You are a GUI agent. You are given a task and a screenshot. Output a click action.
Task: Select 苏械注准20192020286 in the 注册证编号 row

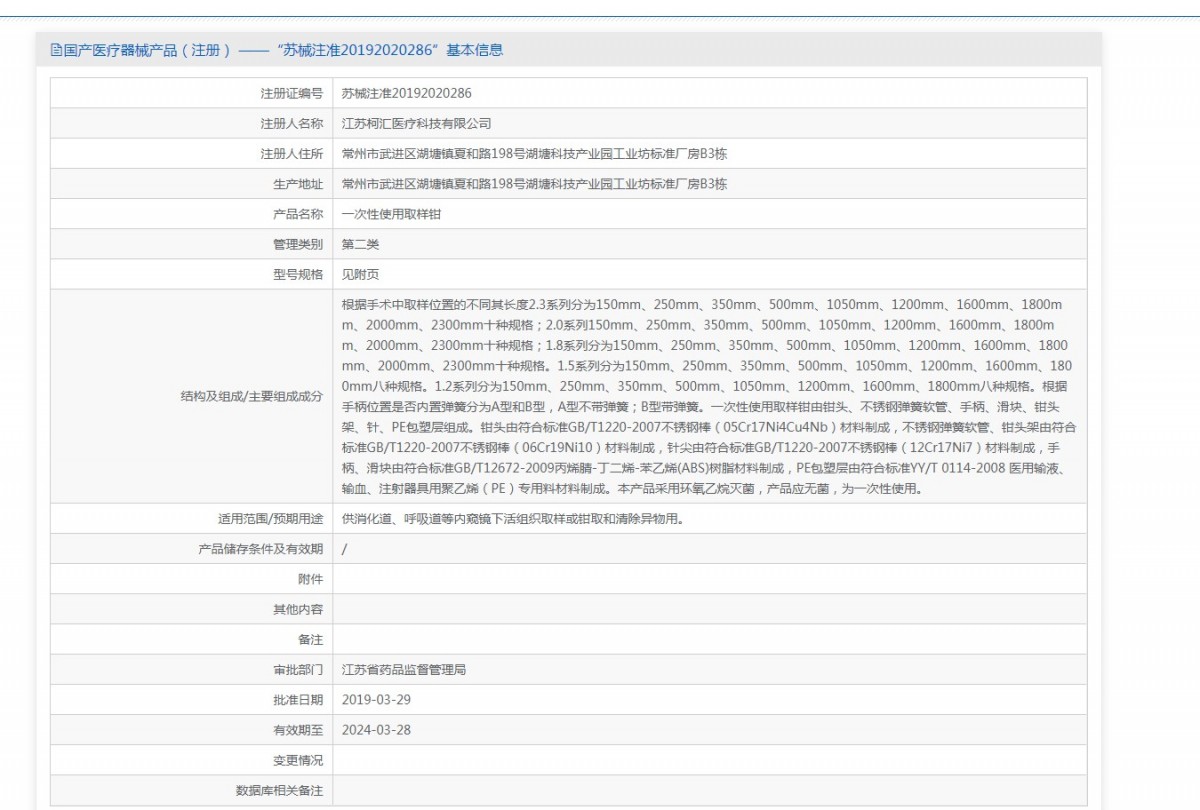pos(406,93)
